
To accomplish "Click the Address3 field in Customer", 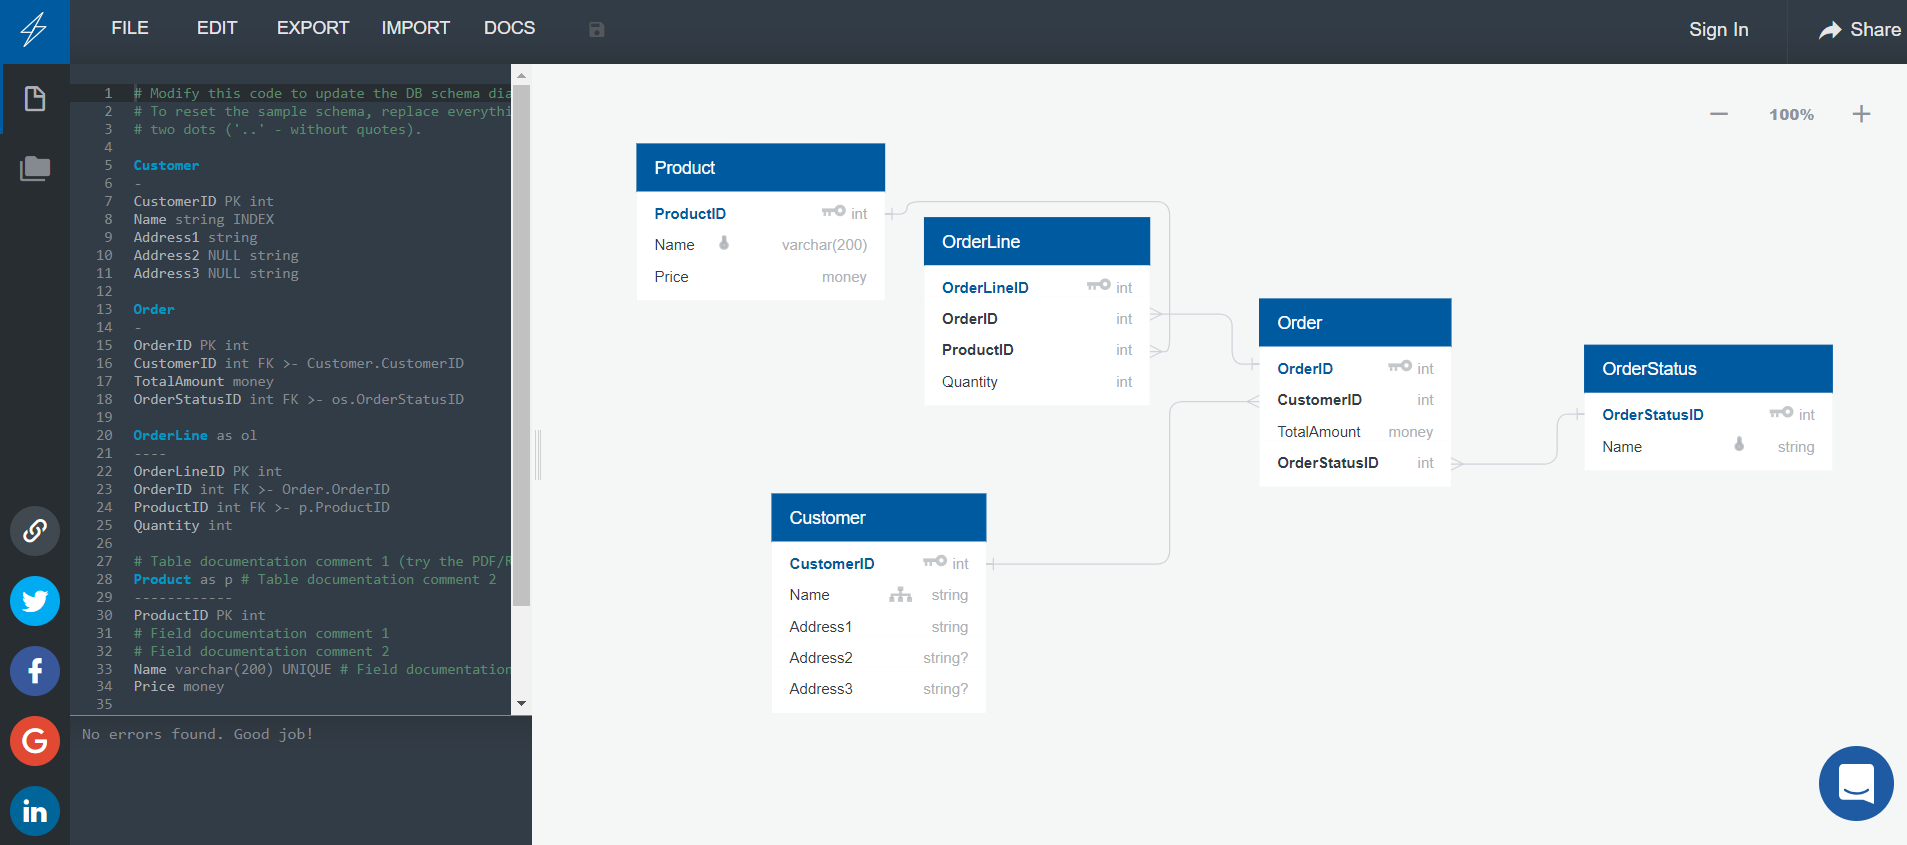I will [x=879, y=689].
